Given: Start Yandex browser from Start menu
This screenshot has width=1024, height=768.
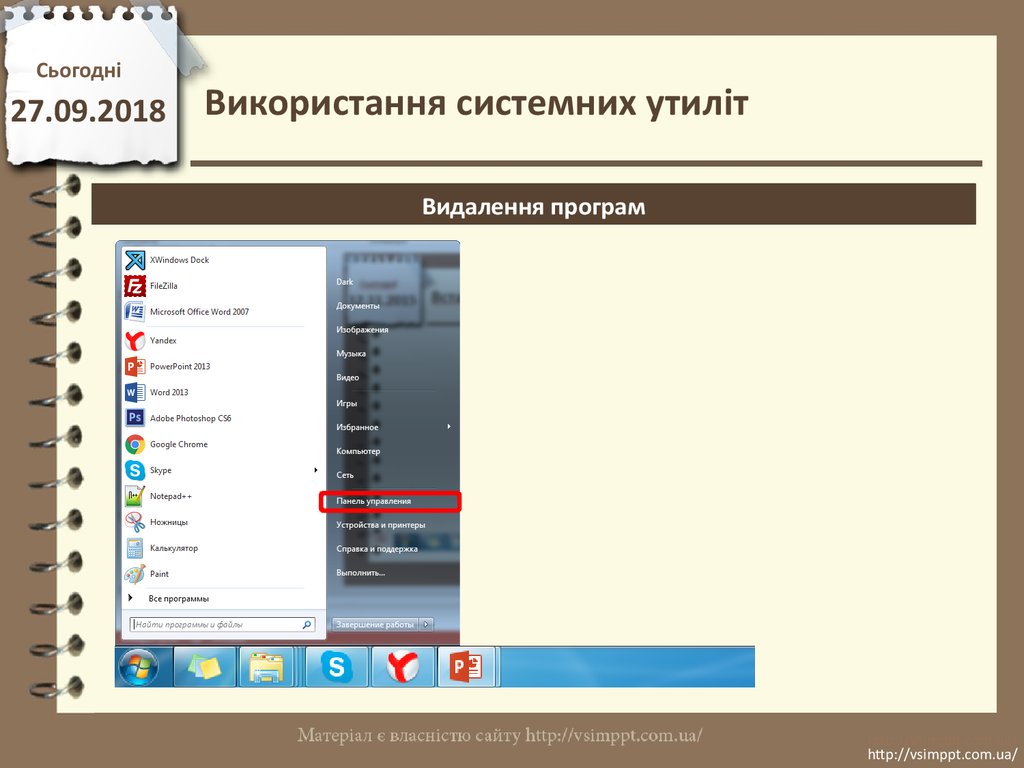Looking at the screenshot, I should pos(163,341).
